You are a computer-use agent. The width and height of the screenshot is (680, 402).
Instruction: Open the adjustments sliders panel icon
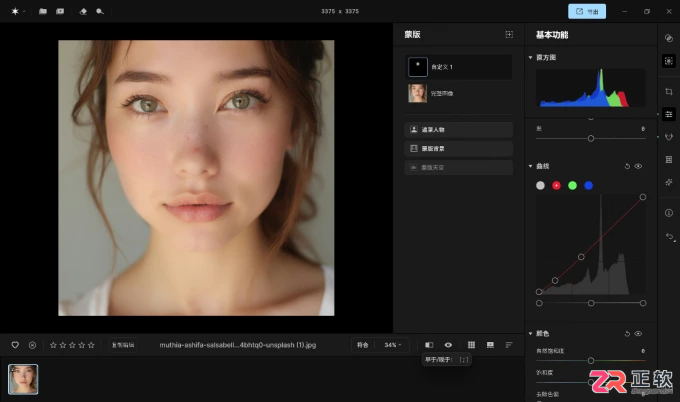pyautogui.click(x=668, y=114)
